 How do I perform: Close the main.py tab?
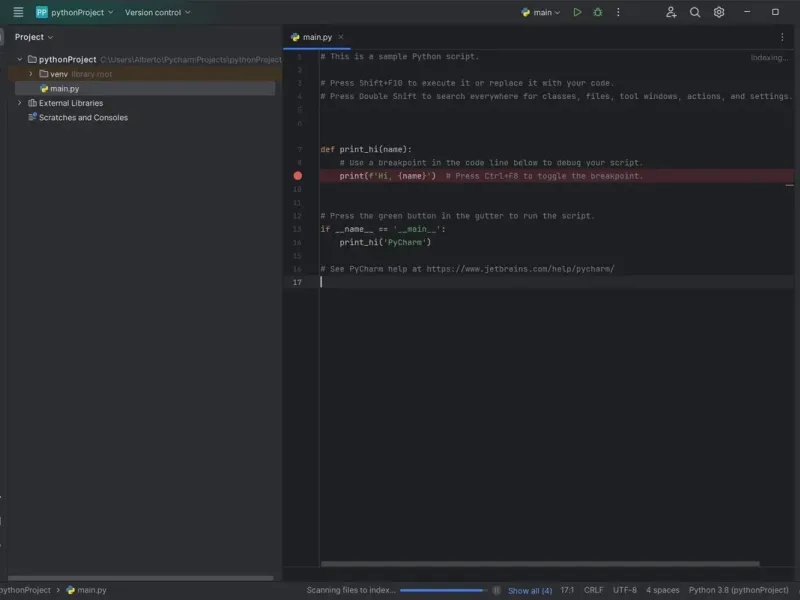point(341,37)
